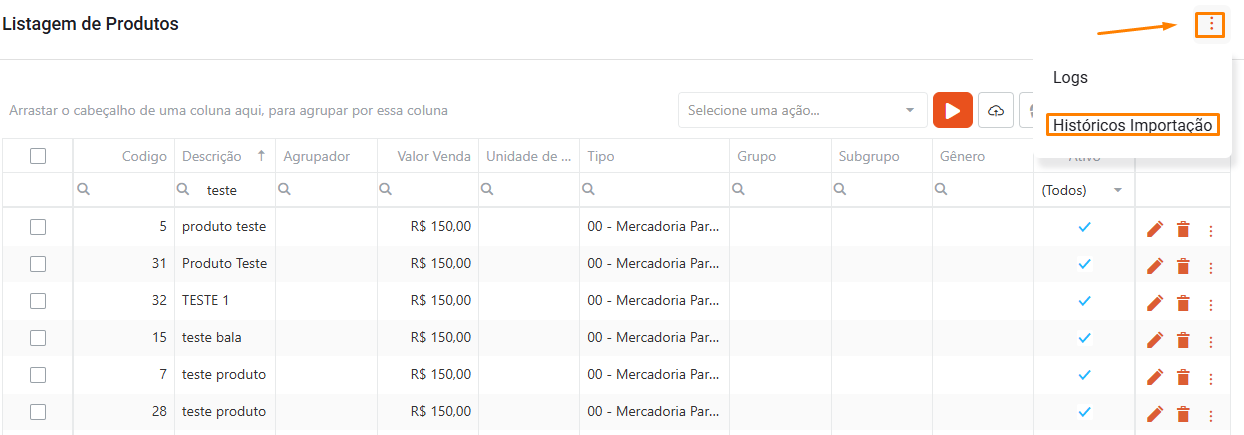The image size is (1244, 435).
Task: Open more options for product code 28
Action: [1211, 415]
